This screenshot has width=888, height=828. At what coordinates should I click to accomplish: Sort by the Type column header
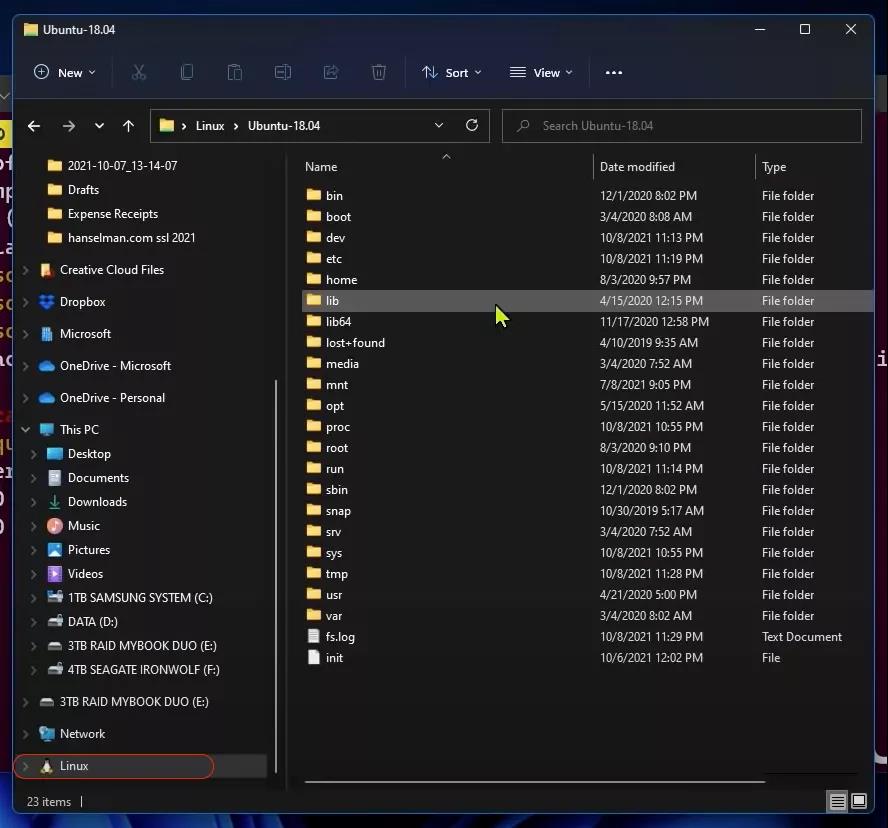pos(814,167)
